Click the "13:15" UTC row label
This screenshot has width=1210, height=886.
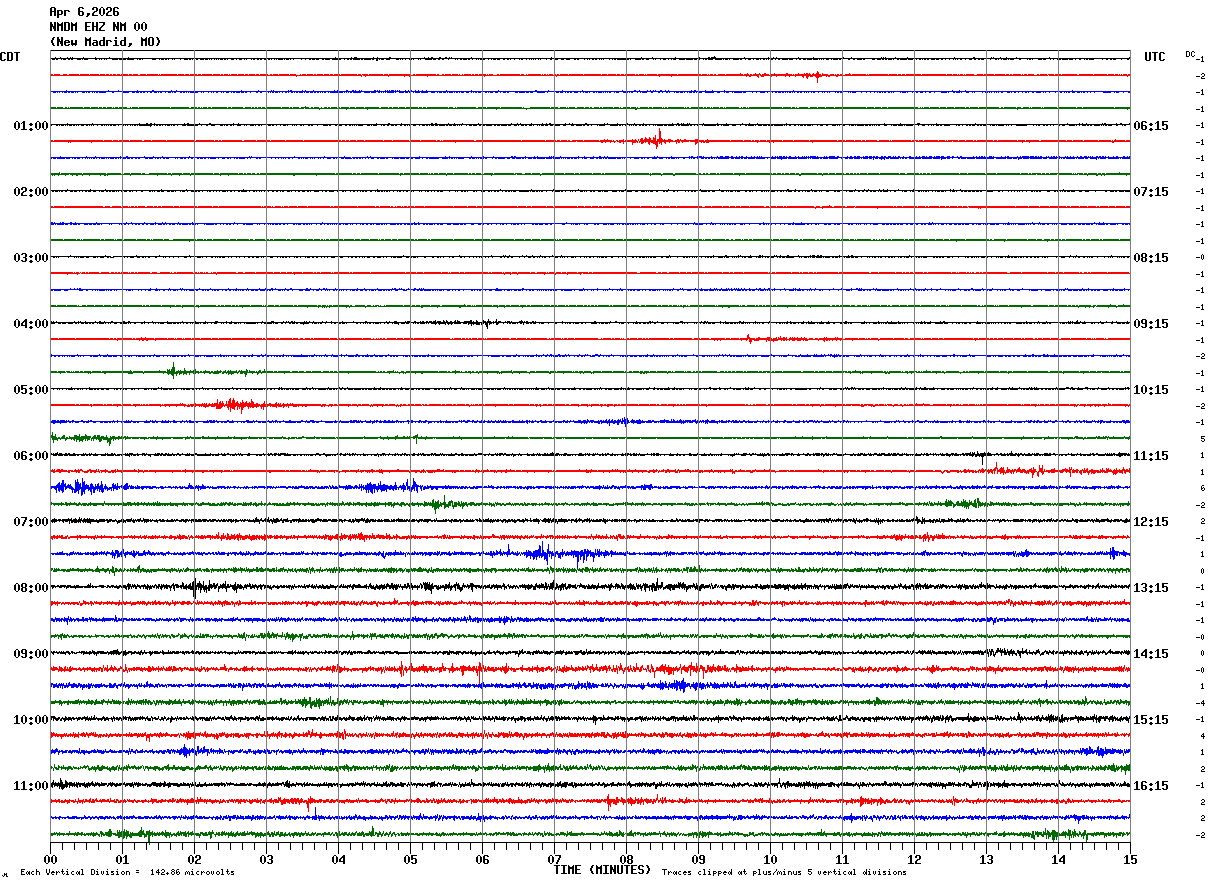coord(1150,588)
